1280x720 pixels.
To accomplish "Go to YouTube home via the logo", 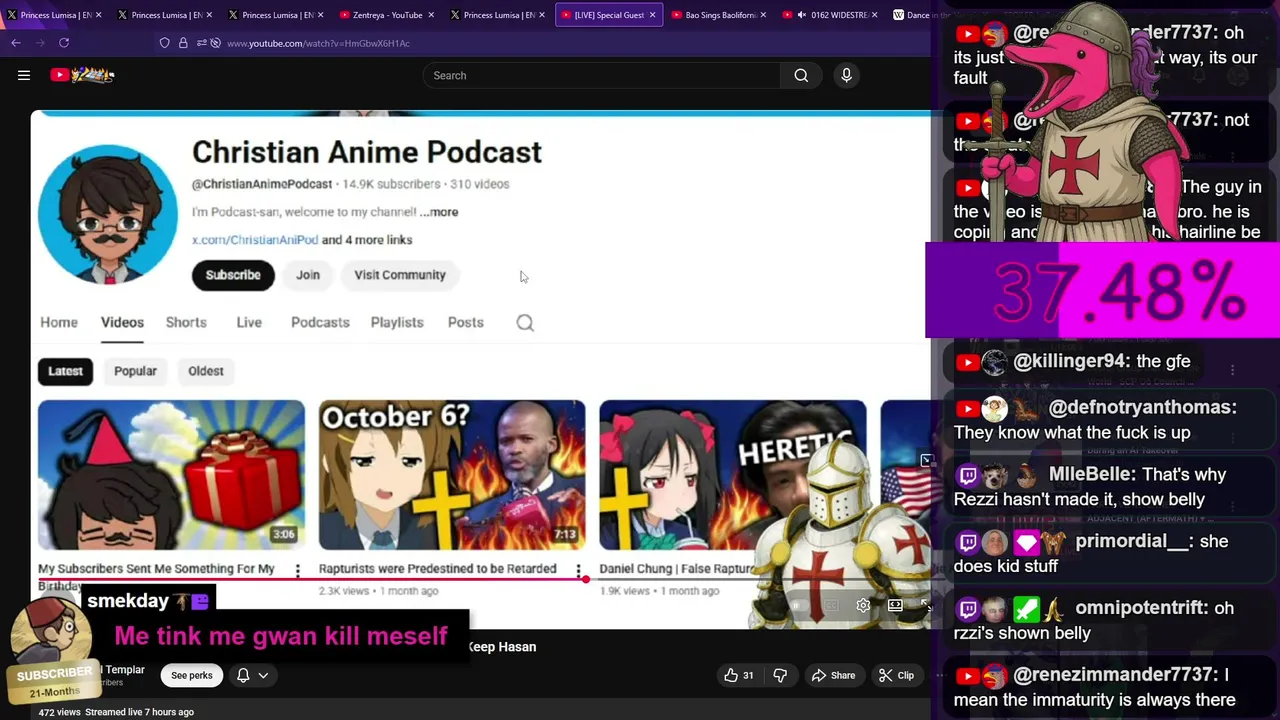I will (83, 75).
